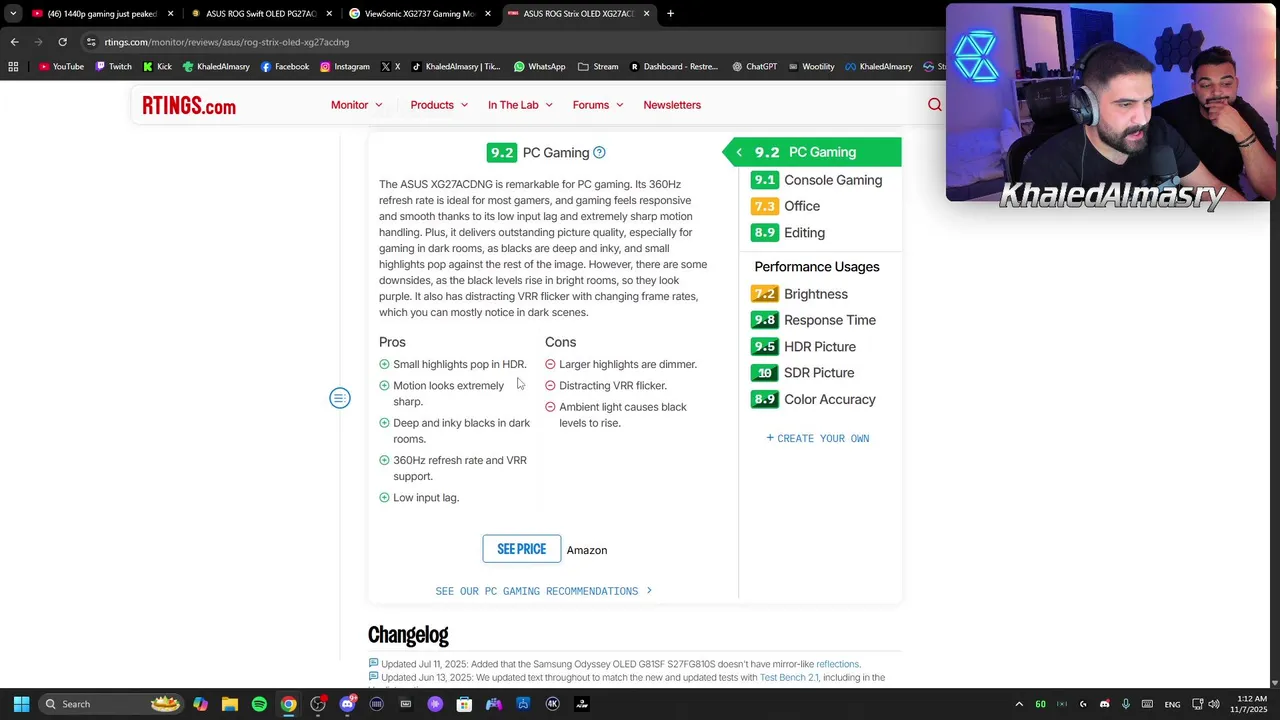The image size is (1280, 720).
Task: Go back with the browser back arrow
Action: [14, 42]
